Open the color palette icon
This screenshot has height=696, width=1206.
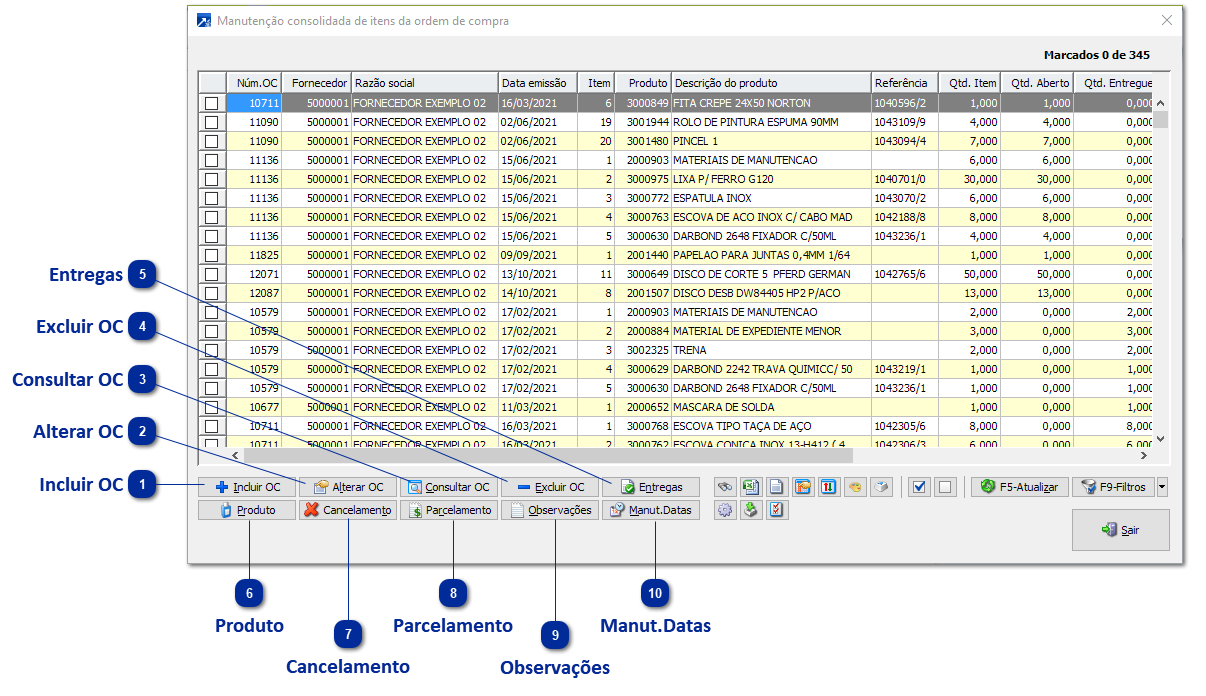click(x=855, y=487)
